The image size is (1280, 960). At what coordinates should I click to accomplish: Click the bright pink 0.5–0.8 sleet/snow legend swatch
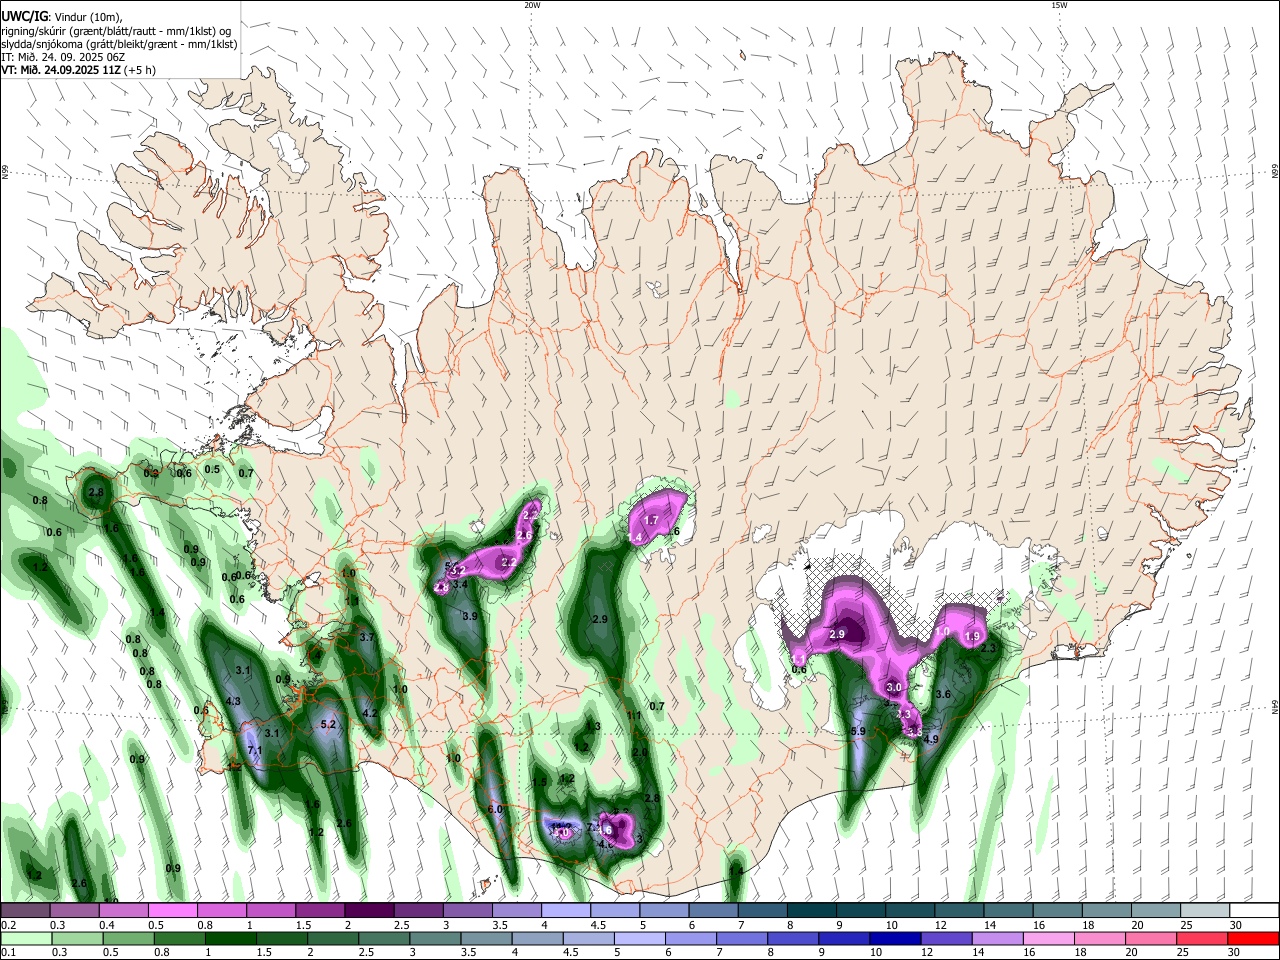pyautogui.click(x=172, y=911)
